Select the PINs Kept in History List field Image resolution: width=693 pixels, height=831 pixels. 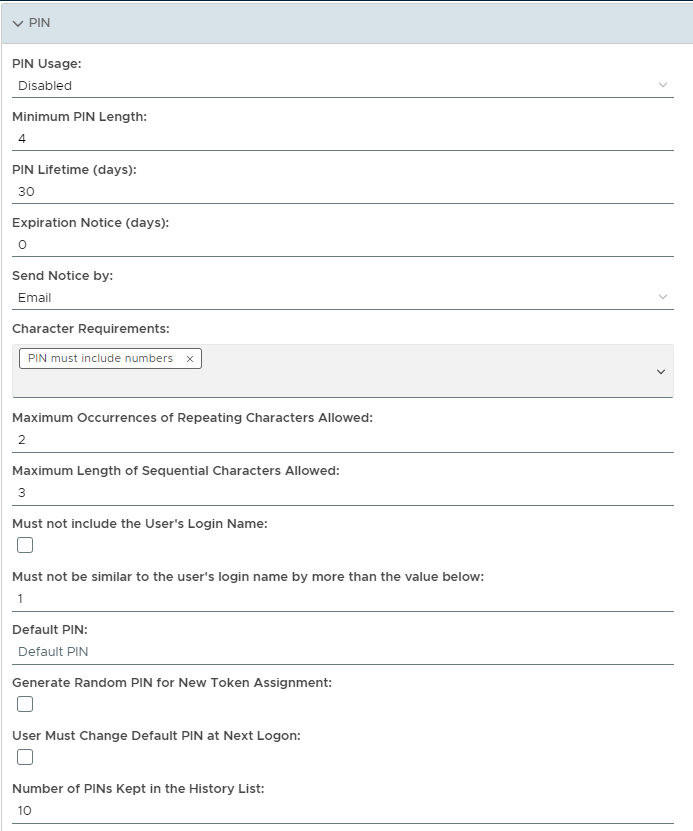coord(342,810)
